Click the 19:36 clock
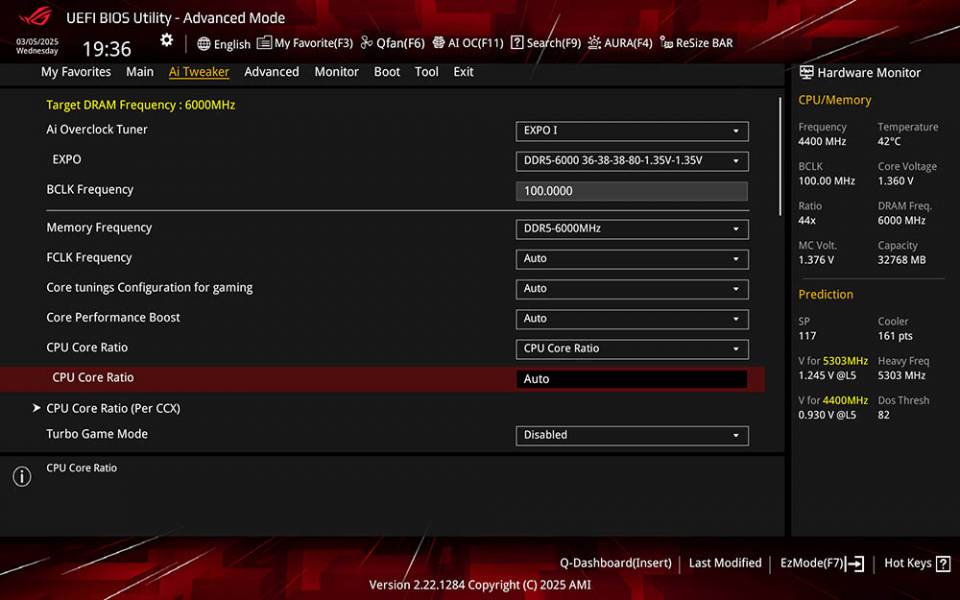 [x=107, y=49]
